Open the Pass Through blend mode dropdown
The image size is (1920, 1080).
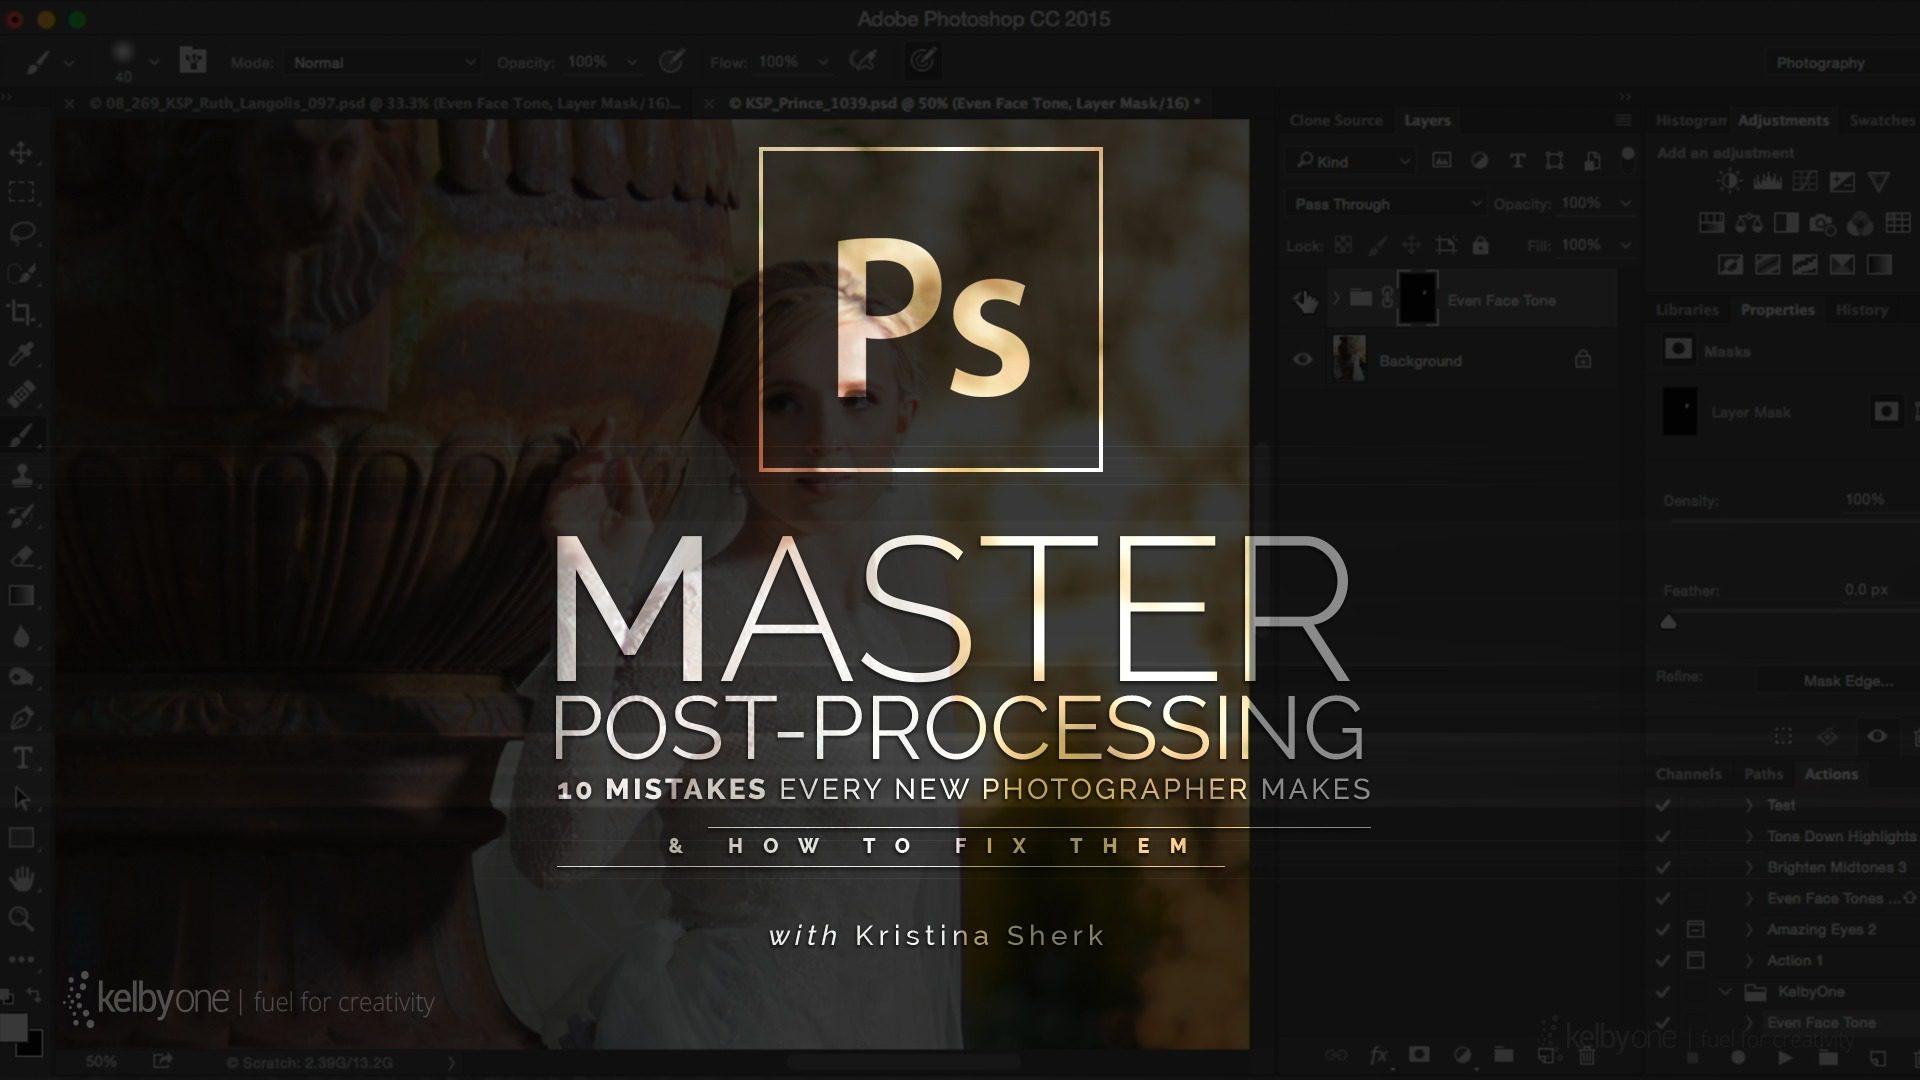pos(1385,204)
